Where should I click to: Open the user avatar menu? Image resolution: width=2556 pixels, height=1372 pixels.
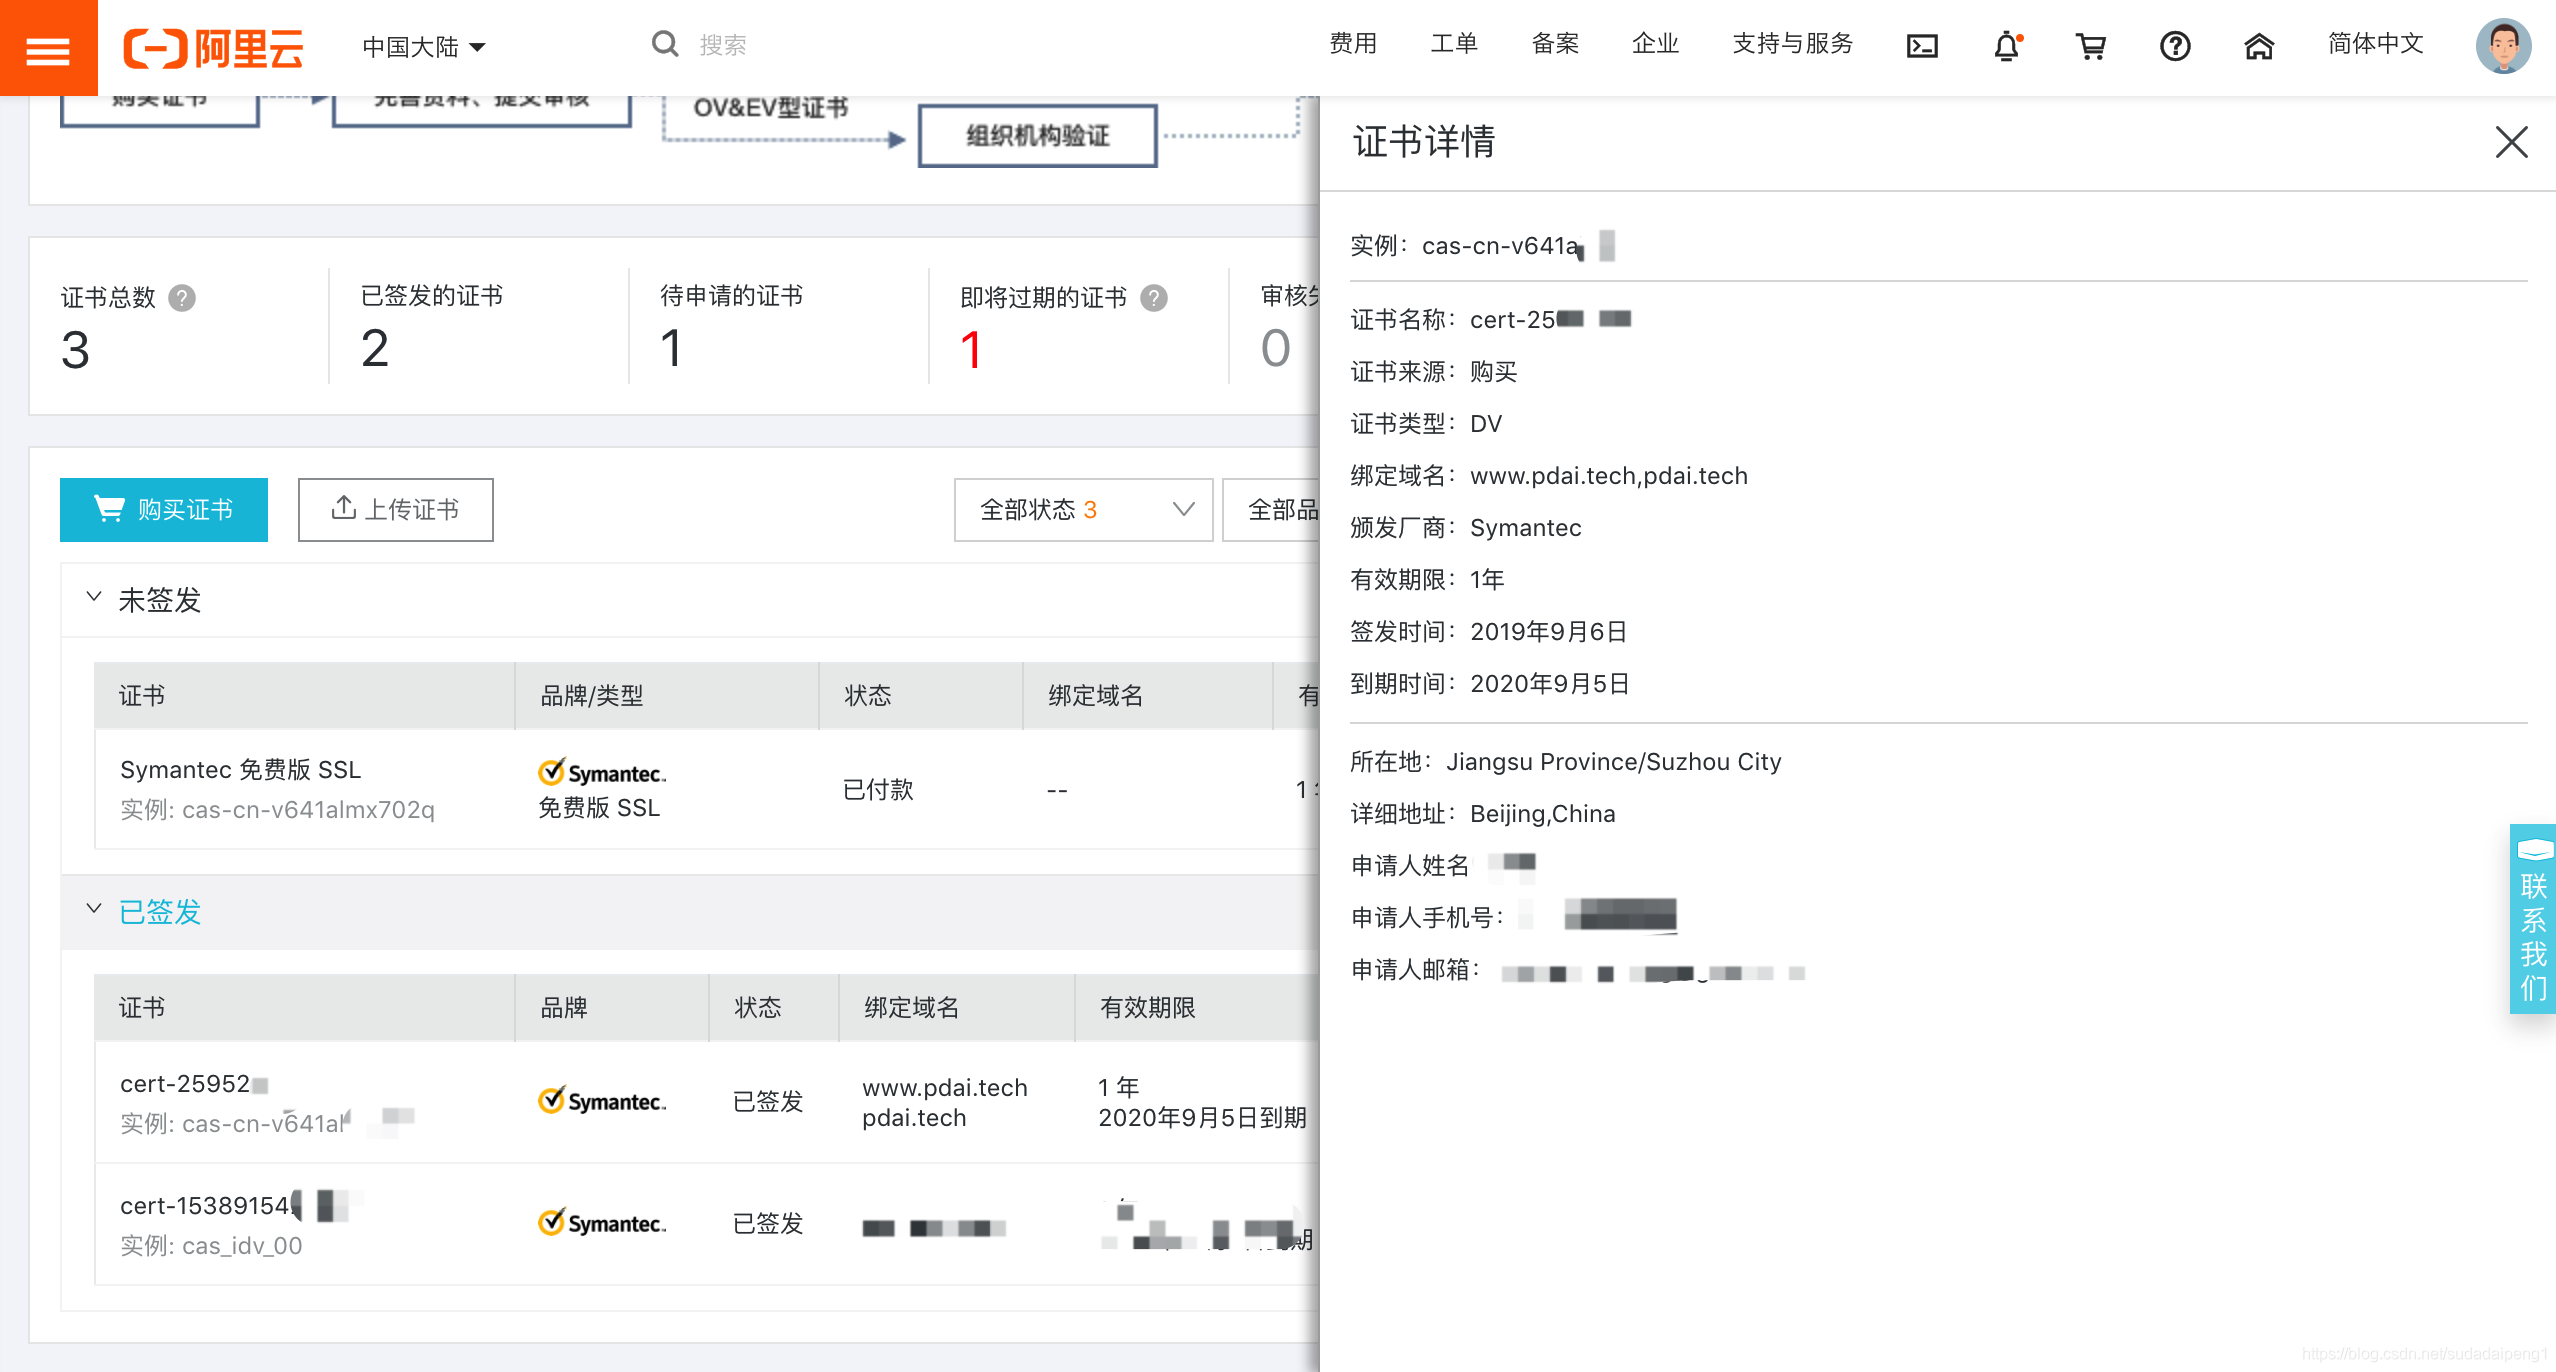(2503, 46)
